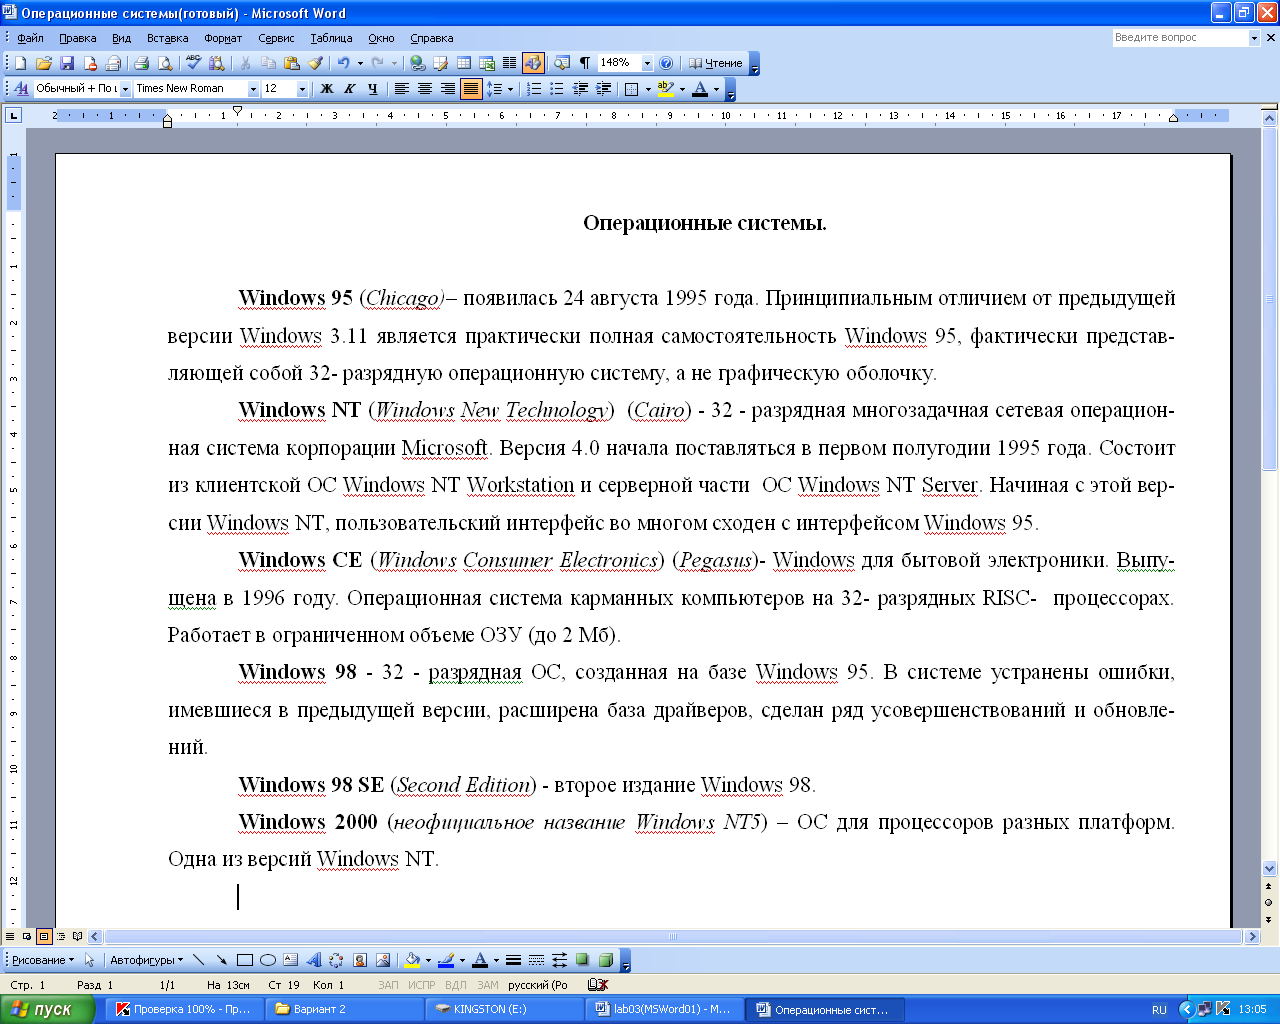Apply a numbered list
This screenshot has width=1280, height=1024.
534,89
